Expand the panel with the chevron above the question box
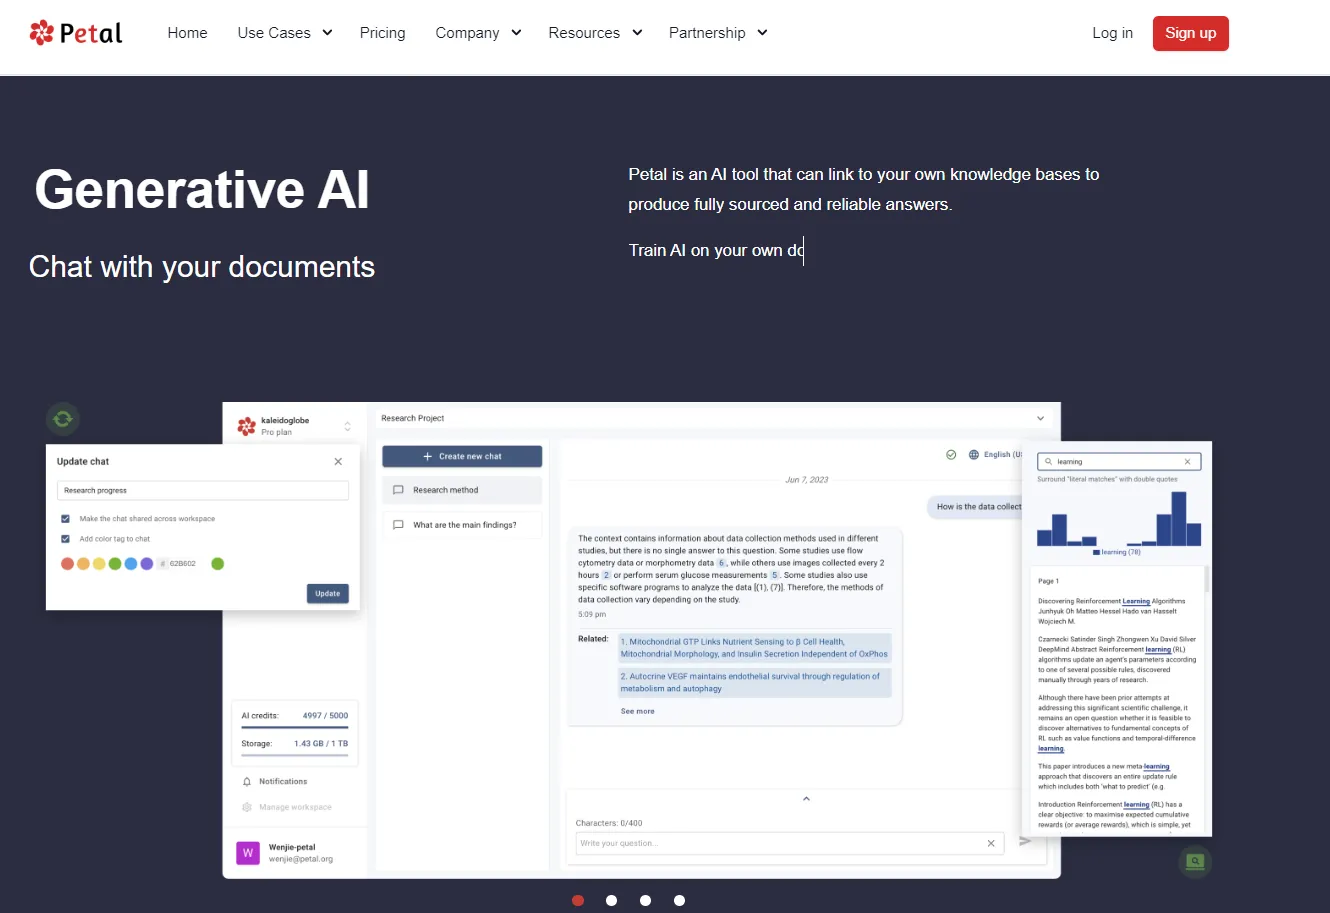Viewport: 1330px width, 913px height. coord(806,798)
